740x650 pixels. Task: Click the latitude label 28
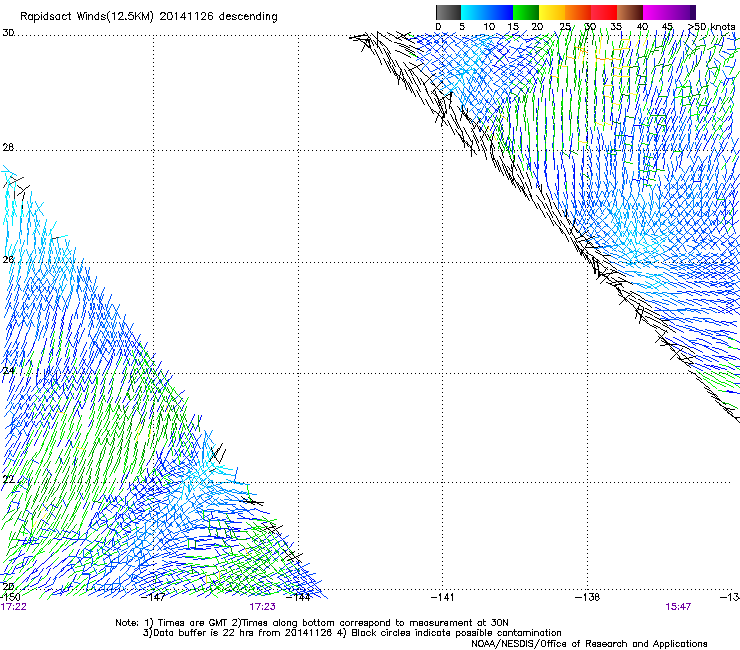[x=8, y=147]
